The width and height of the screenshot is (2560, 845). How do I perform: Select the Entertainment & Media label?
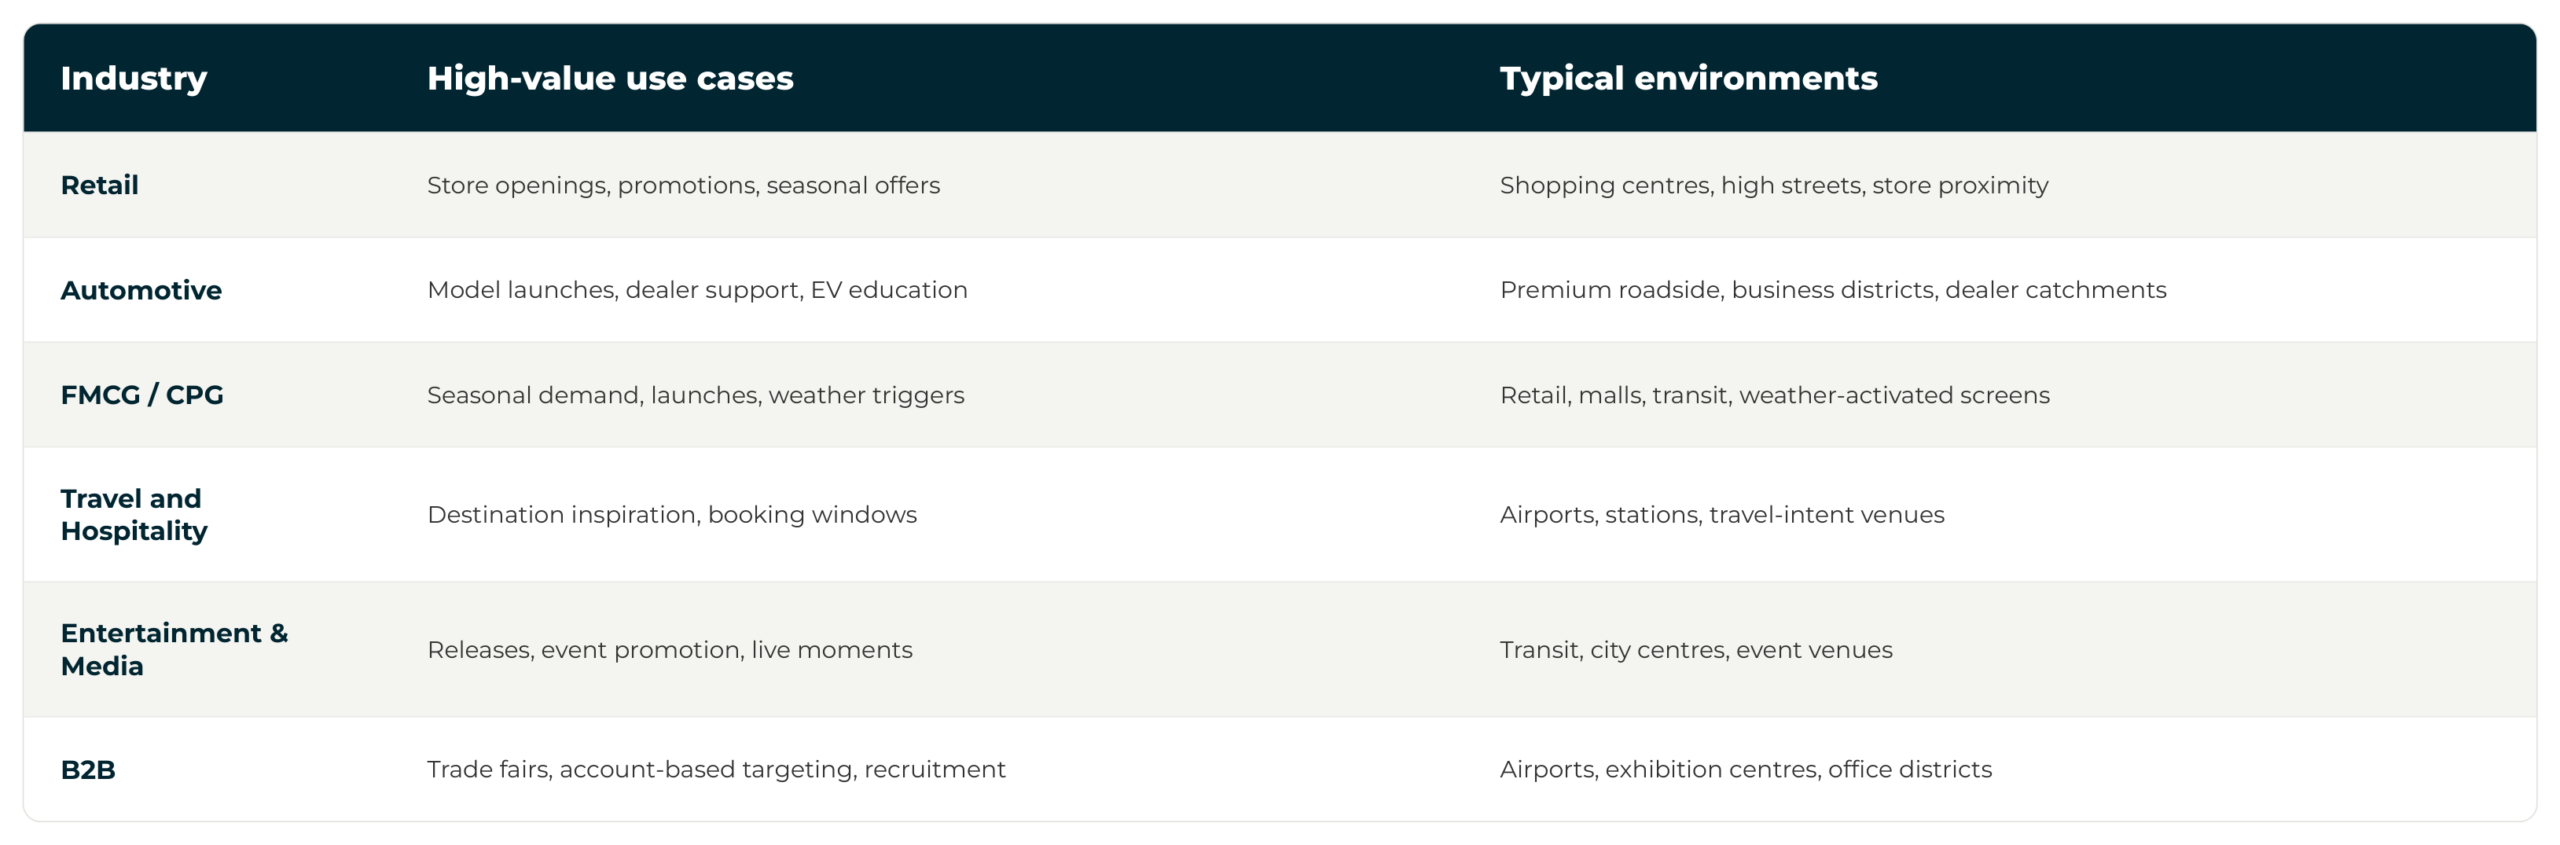(x=174, y=649)
